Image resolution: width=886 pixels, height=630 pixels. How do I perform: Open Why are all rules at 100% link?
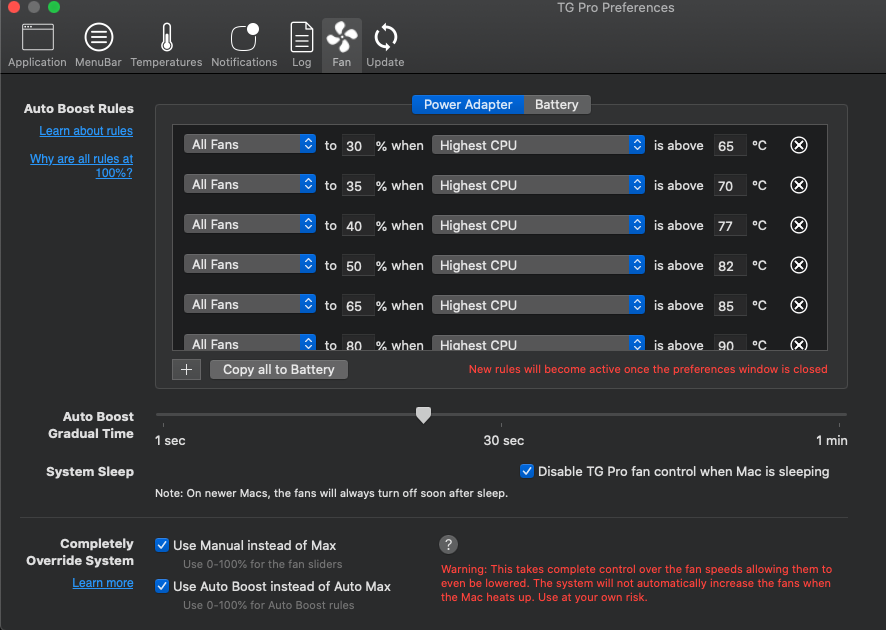pyautogui.click(x=82, y=166)
